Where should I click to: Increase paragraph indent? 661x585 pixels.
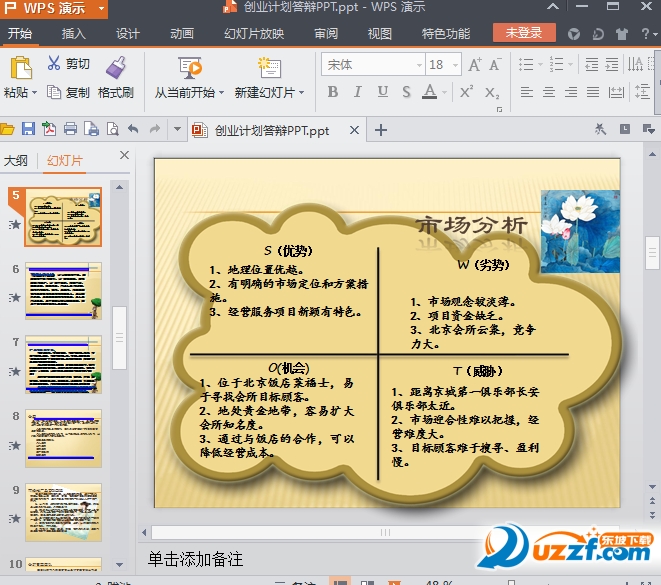click(x=612, y=64)
